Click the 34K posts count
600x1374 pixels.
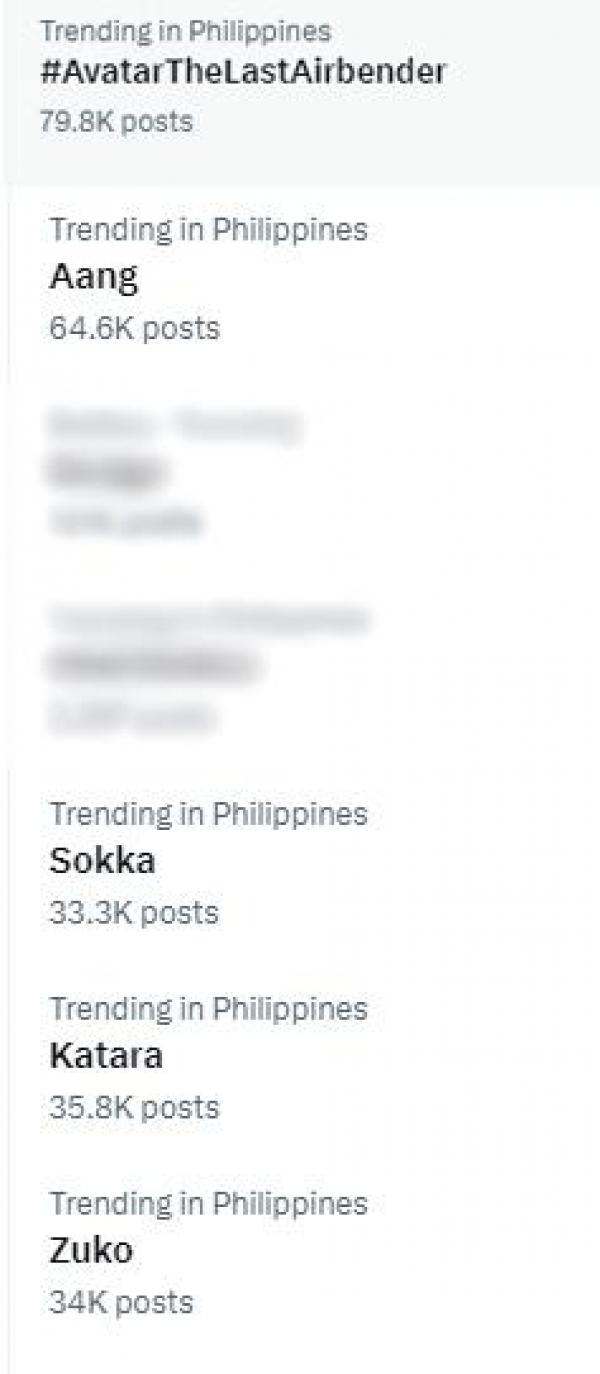(x=120, y=1302)
